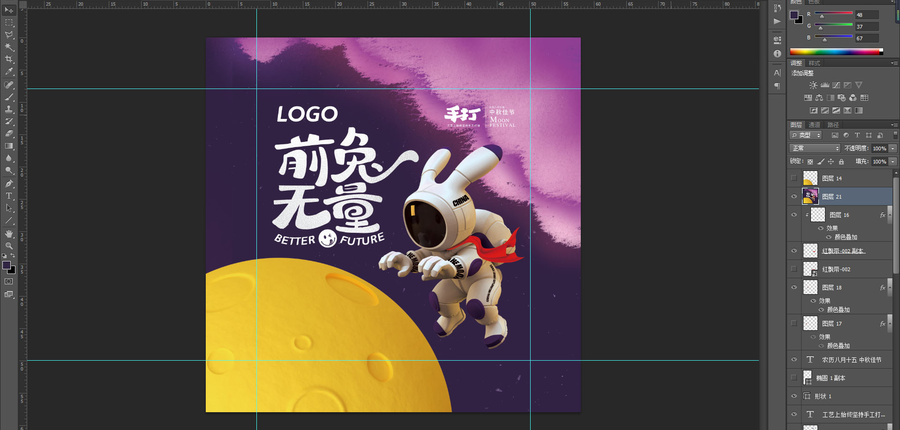
Task: Select the Polygonal Lasso tool
Action: click(9, 34)
